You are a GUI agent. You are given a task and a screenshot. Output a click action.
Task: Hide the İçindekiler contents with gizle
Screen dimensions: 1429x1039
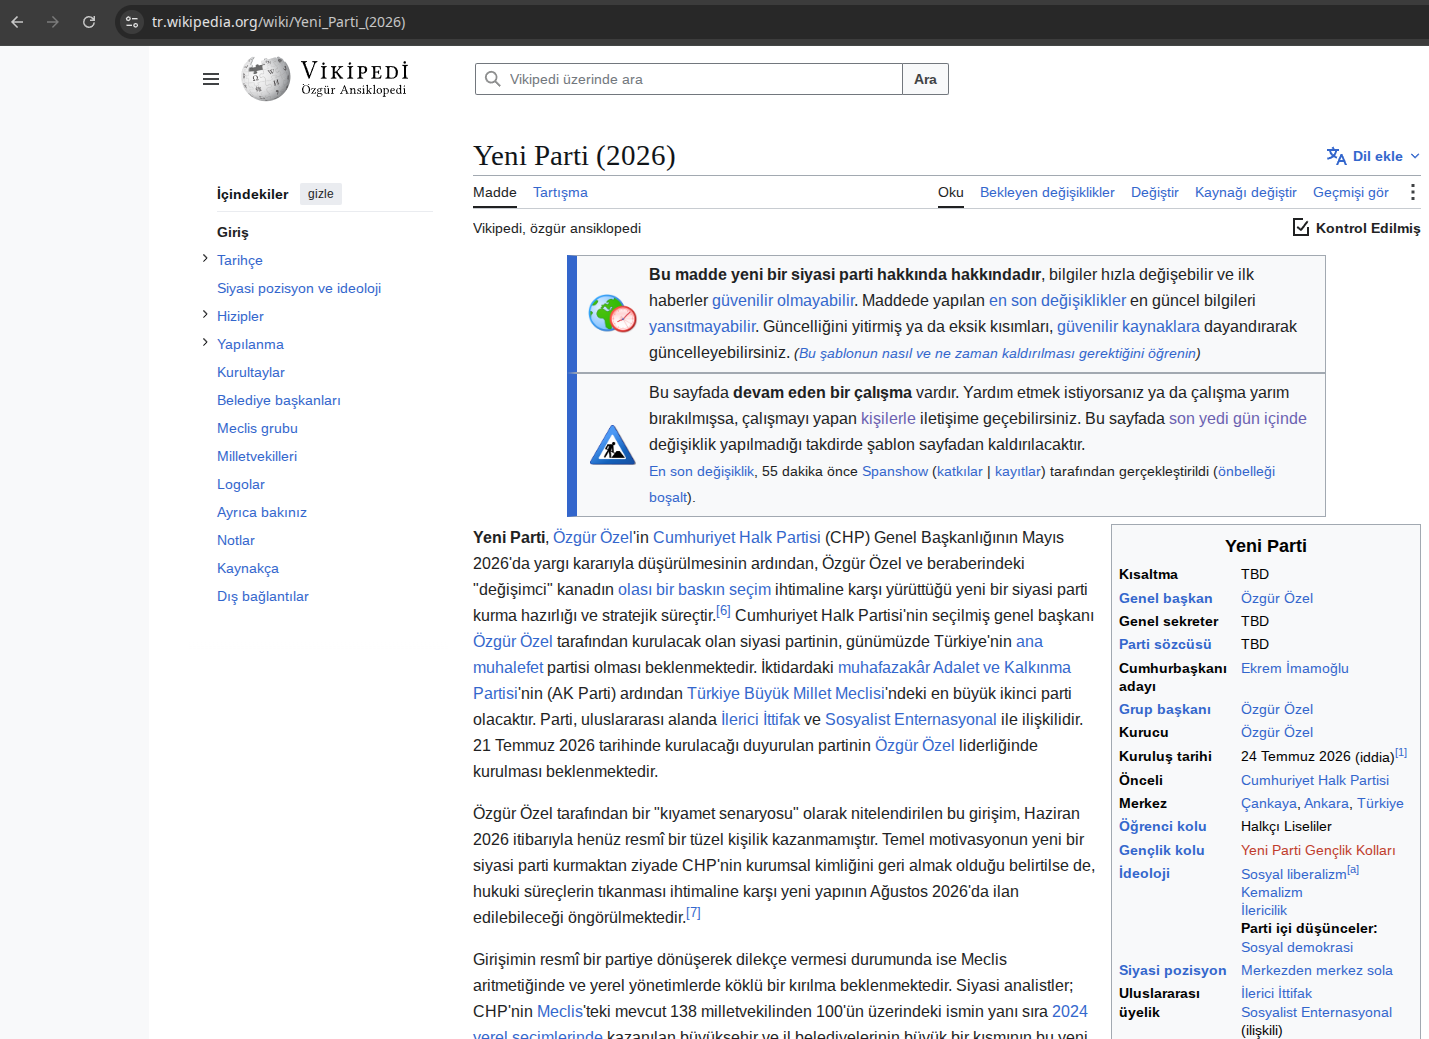[321, 194]
